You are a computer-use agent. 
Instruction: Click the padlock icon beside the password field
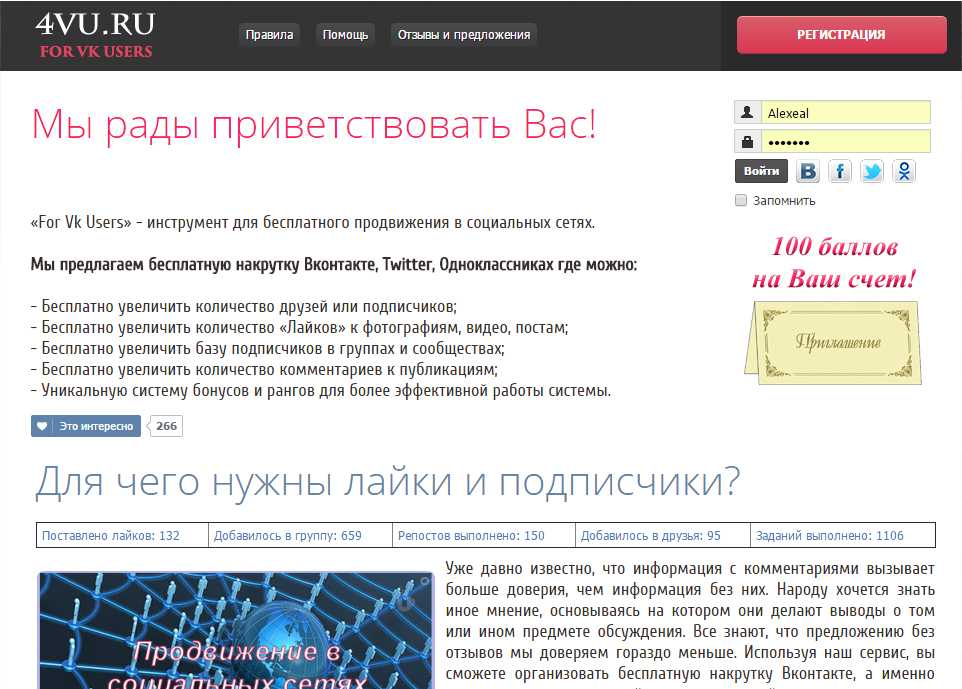(747, 141)
